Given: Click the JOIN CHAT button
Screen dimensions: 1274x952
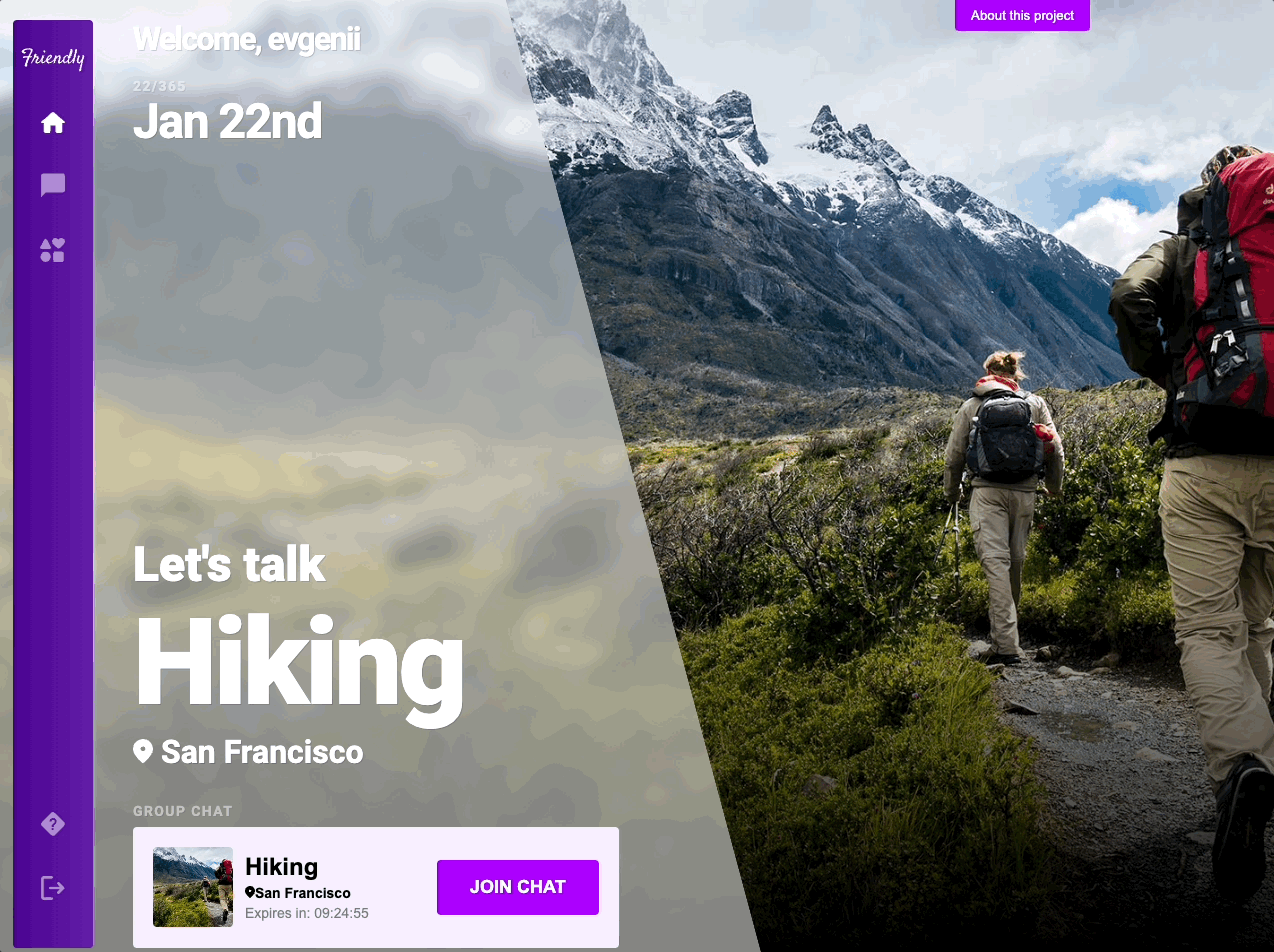Looking at the screenshot, I should point(518,887).
